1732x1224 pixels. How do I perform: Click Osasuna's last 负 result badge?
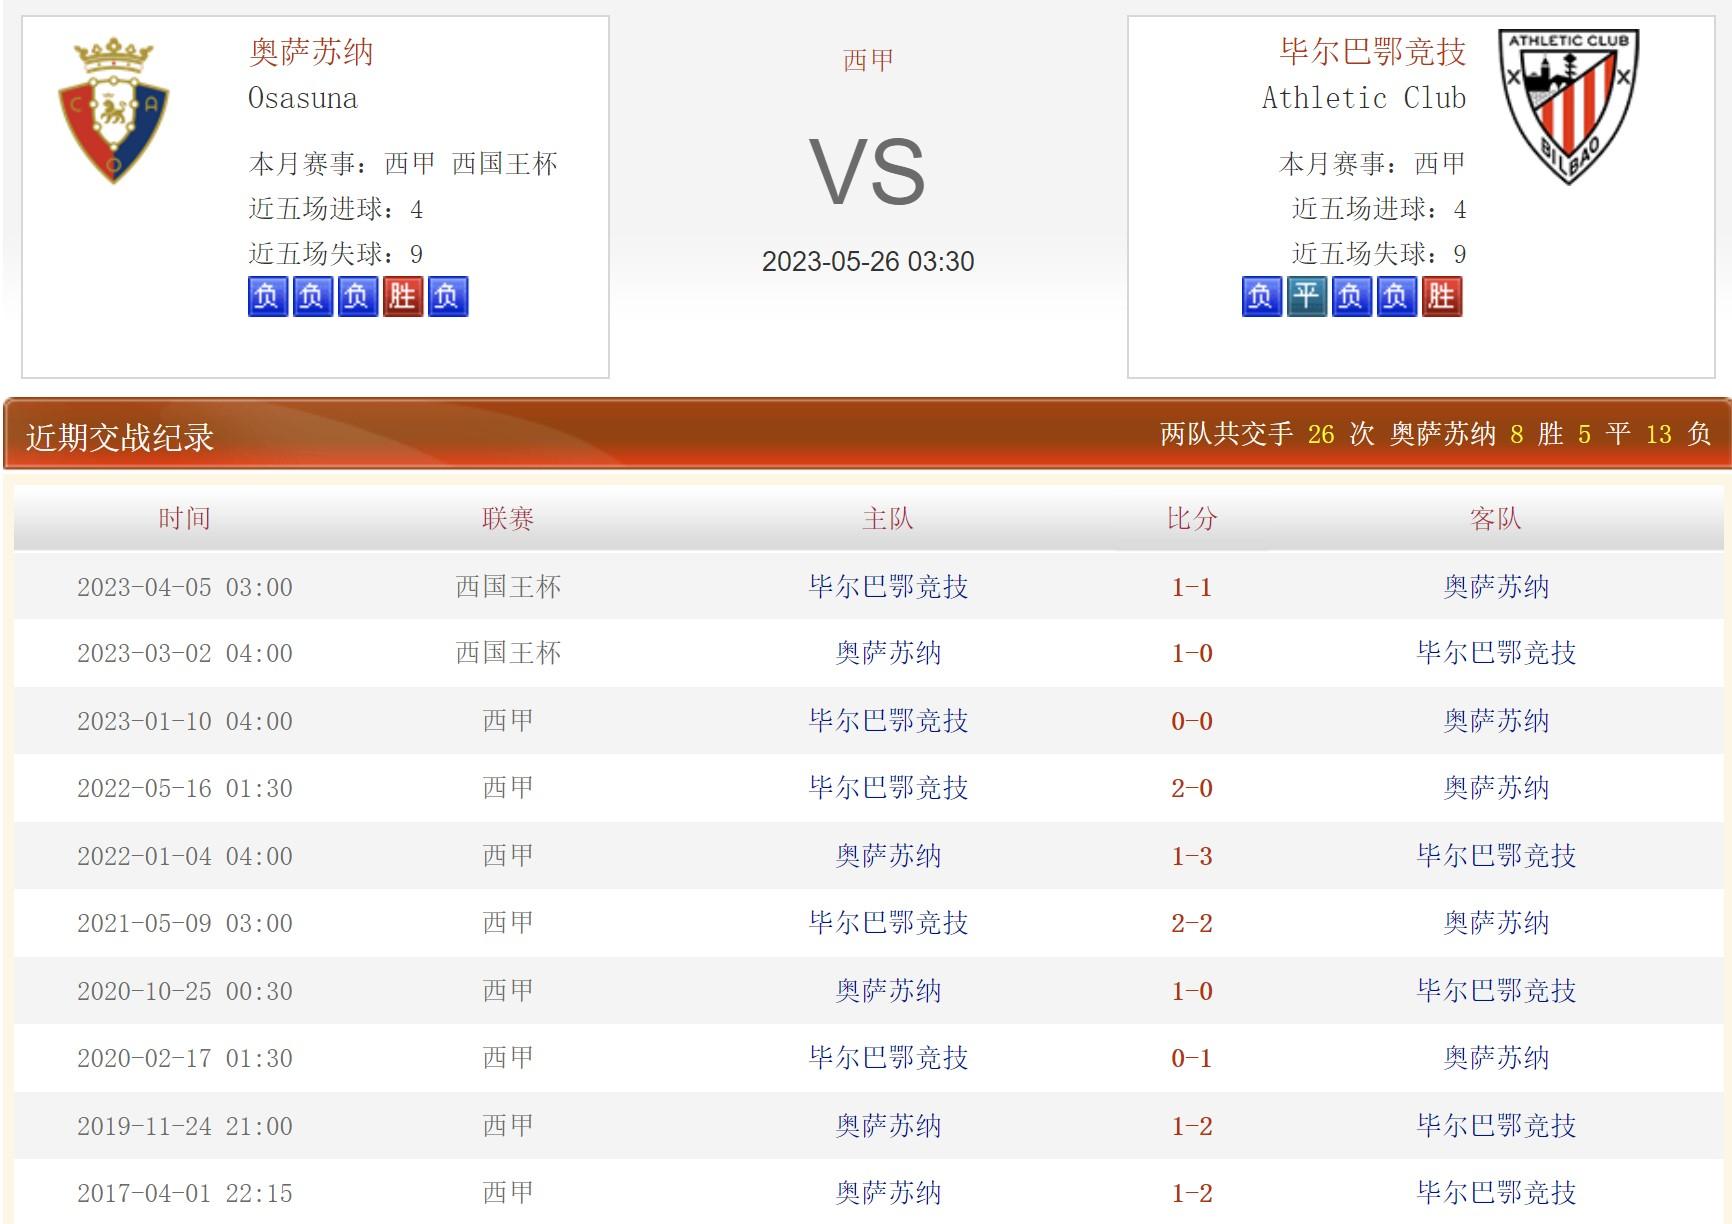click(x=447, y=296)
